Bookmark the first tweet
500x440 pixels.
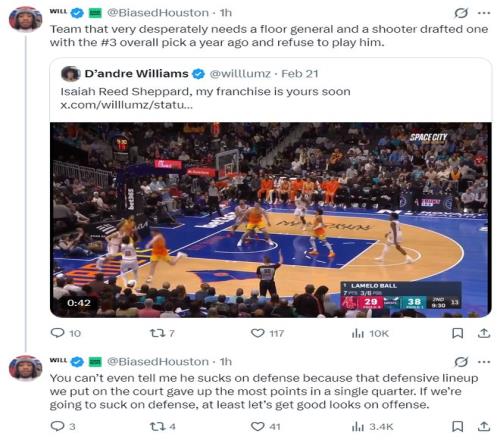[457, 333]
